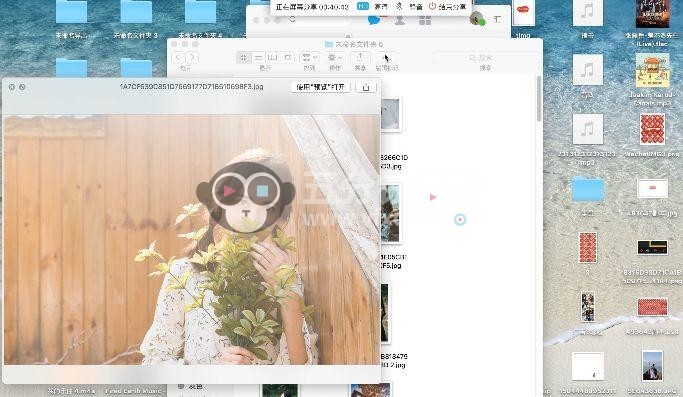Switch Finder to gallery view
The height and width of the screenshot is (397, 683).
(287, 58)
